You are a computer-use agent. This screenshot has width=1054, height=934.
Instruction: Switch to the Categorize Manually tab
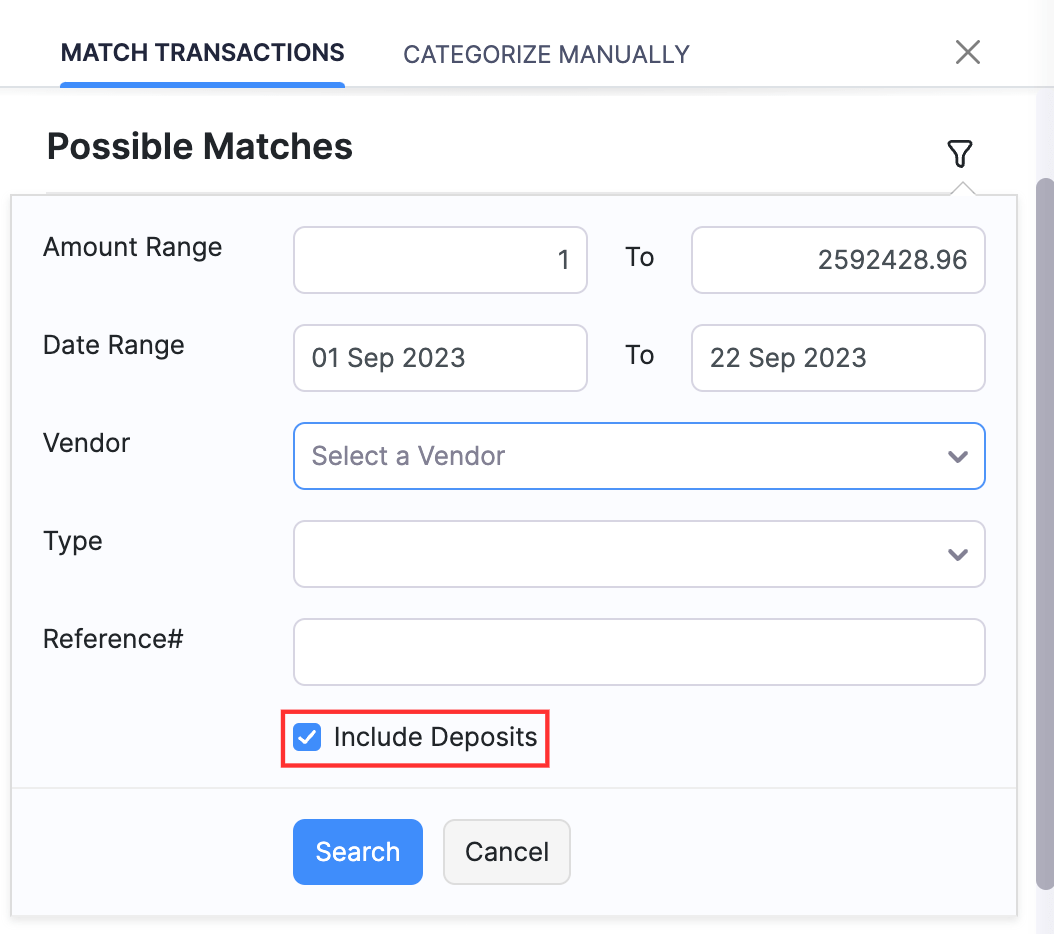point(545,54)
